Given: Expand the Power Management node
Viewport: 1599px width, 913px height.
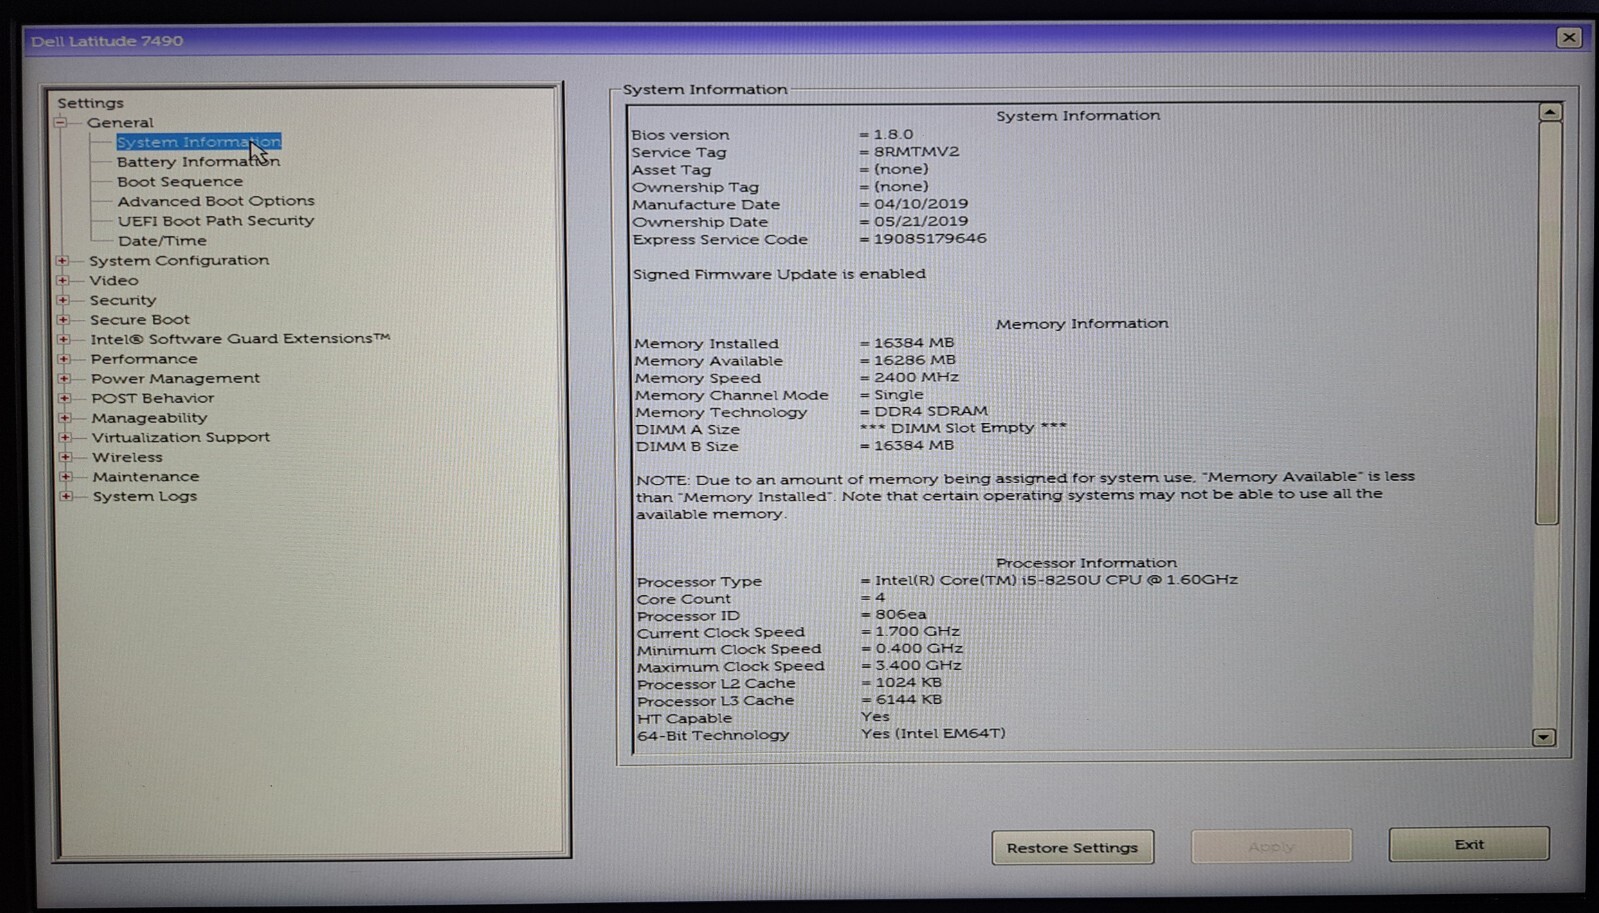Looking at the screenshot, I should (64, 379).
